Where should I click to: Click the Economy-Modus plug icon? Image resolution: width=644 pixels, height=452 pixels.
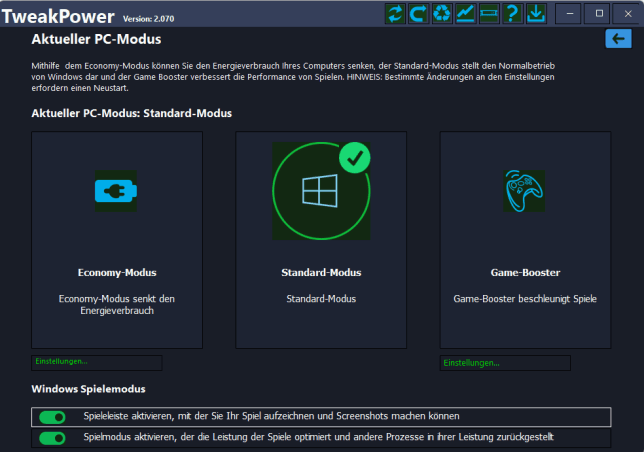click(116, 190)
